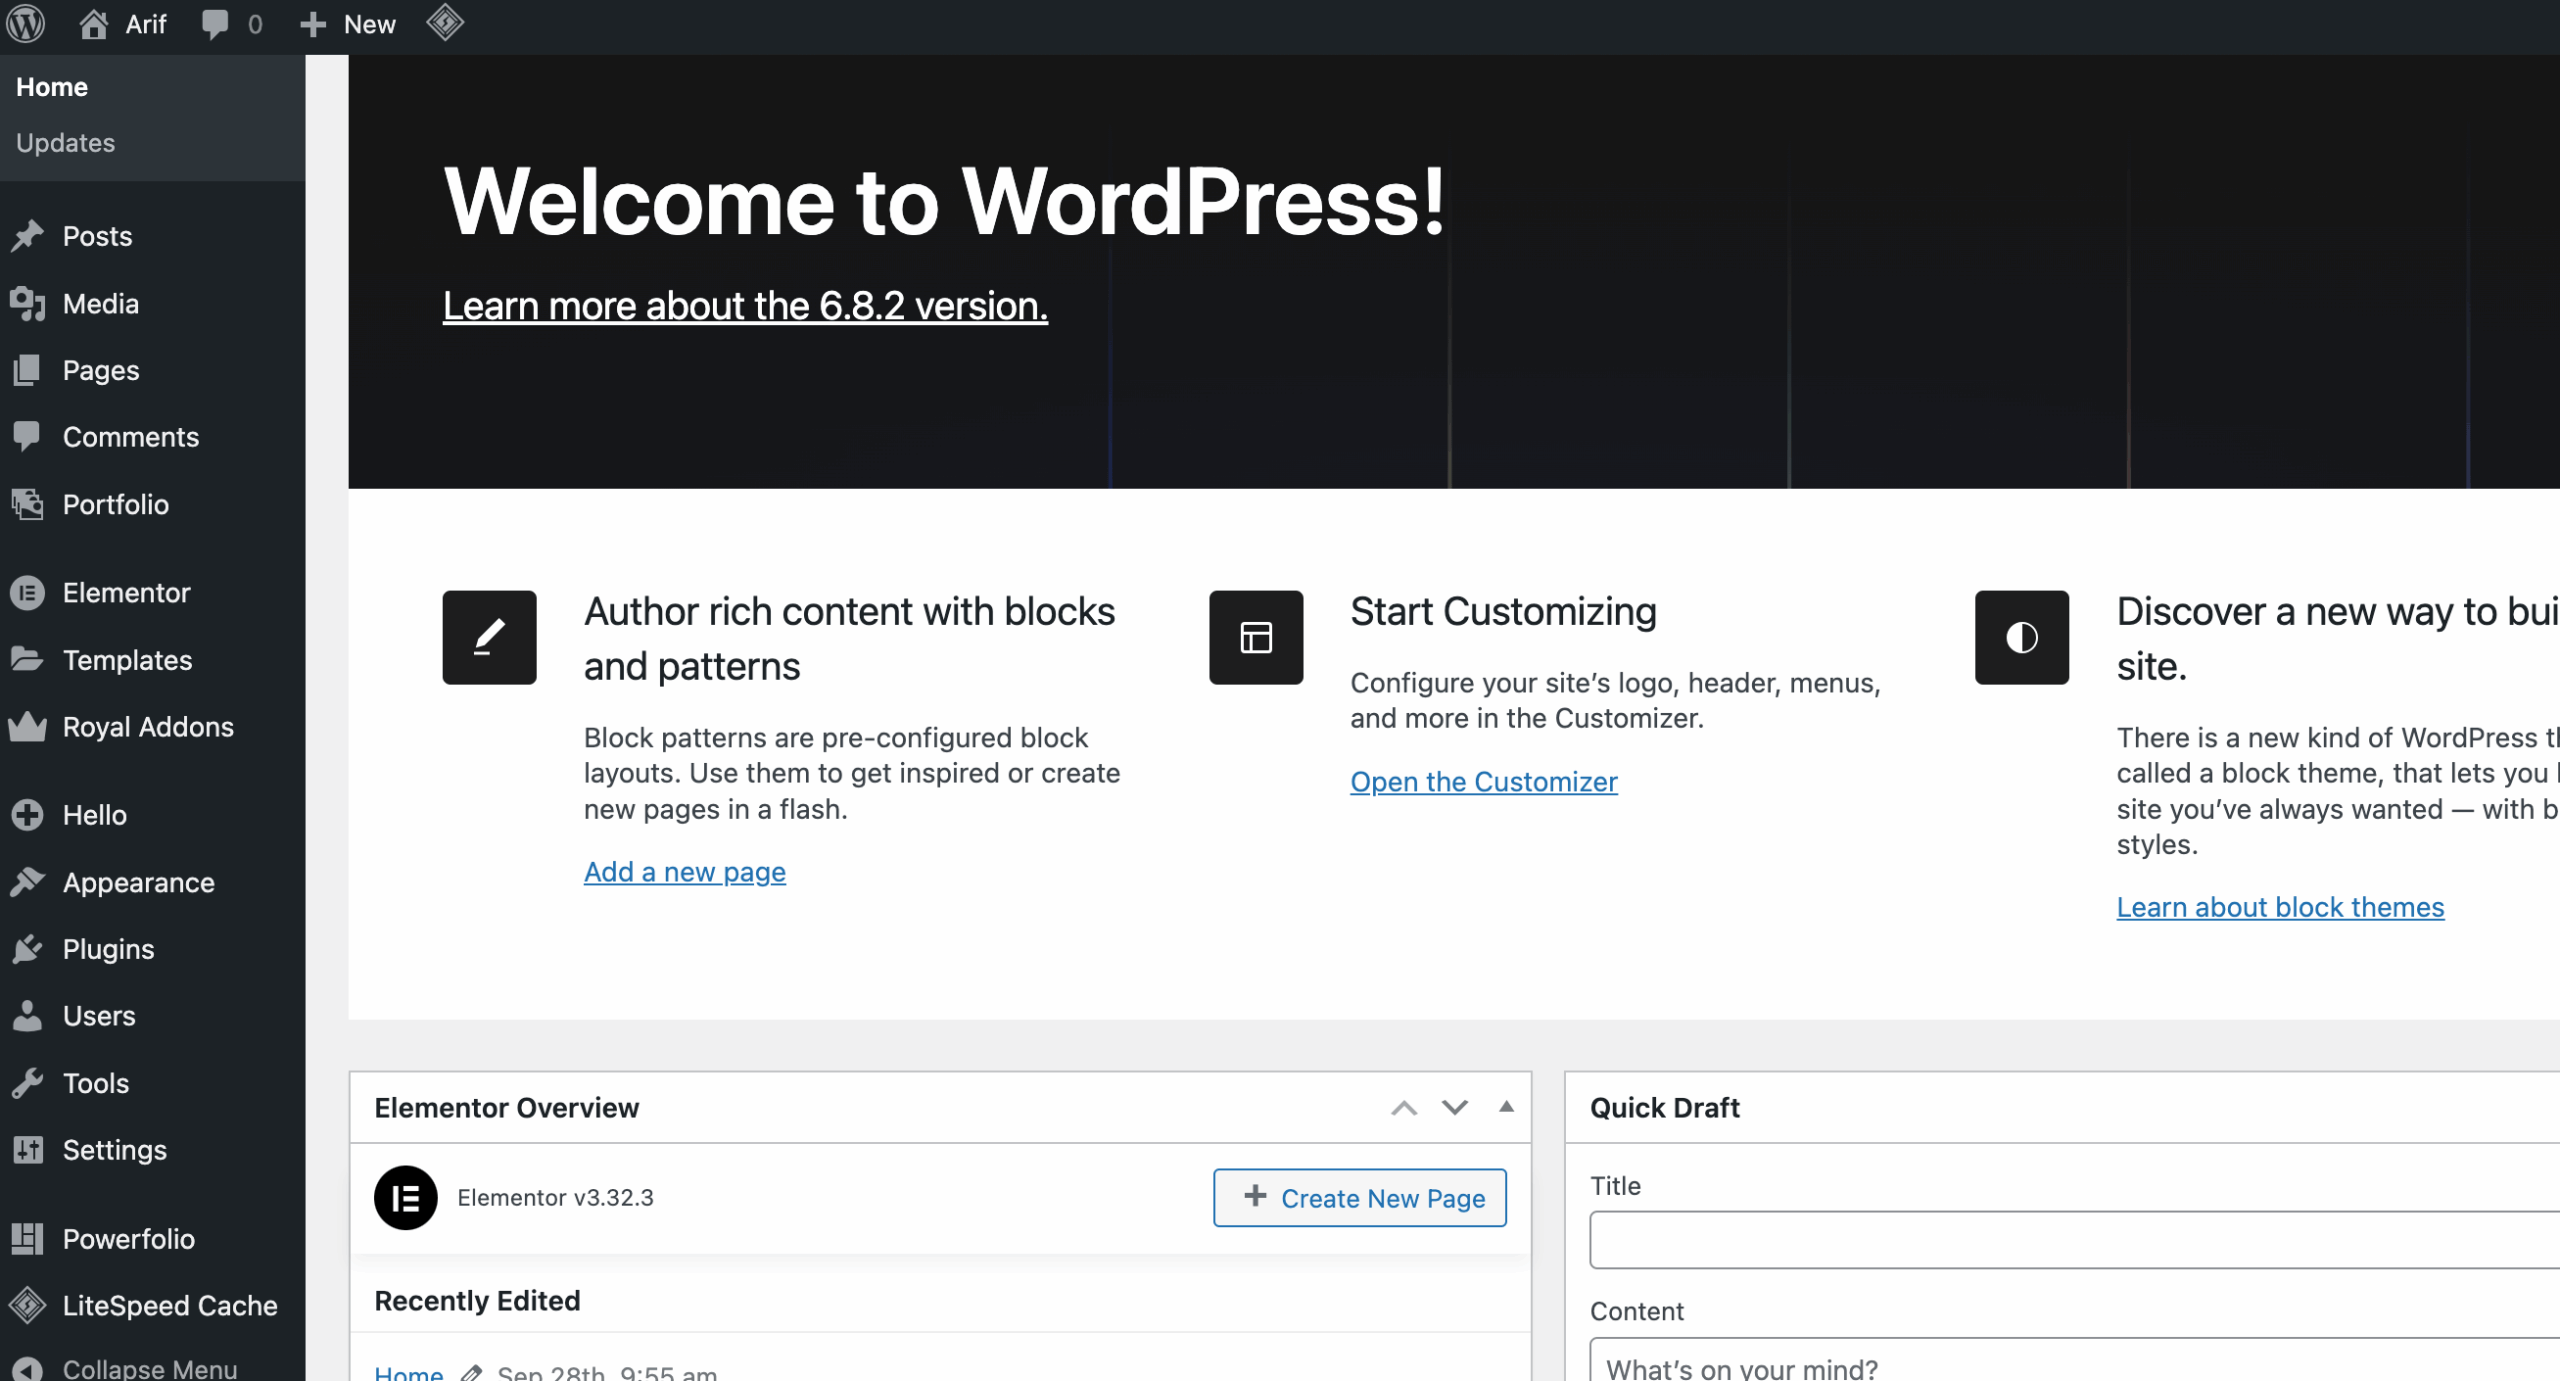Open Learn more about 6.8.2 version link
2560x1381 pixels.
pyautogui.click(x=745, y=306)
